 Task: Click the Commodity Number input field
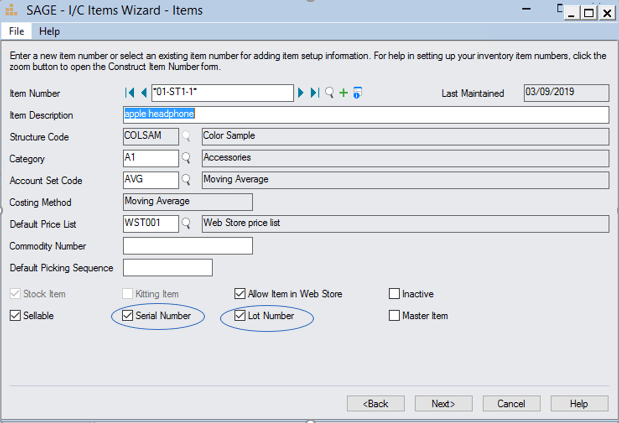tap(188, 246)
